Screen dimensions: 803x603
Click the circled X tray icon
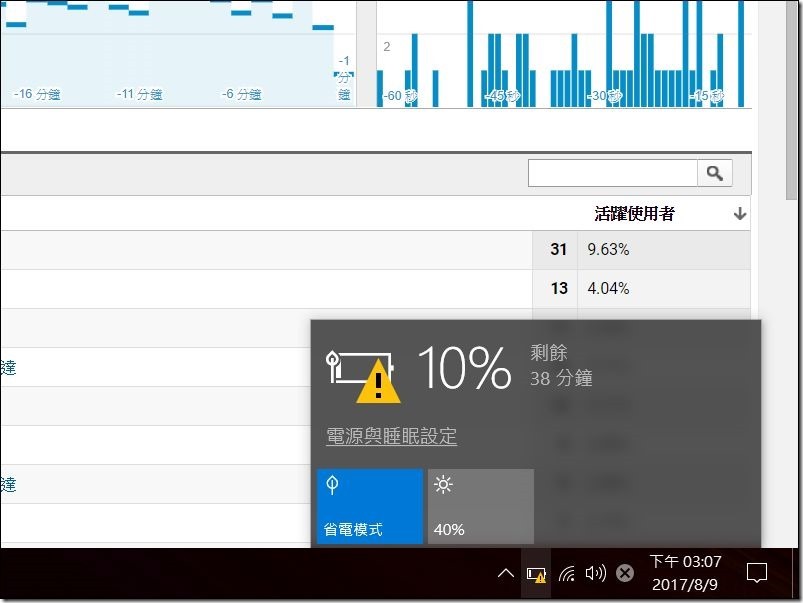click(x=624, y=574)
